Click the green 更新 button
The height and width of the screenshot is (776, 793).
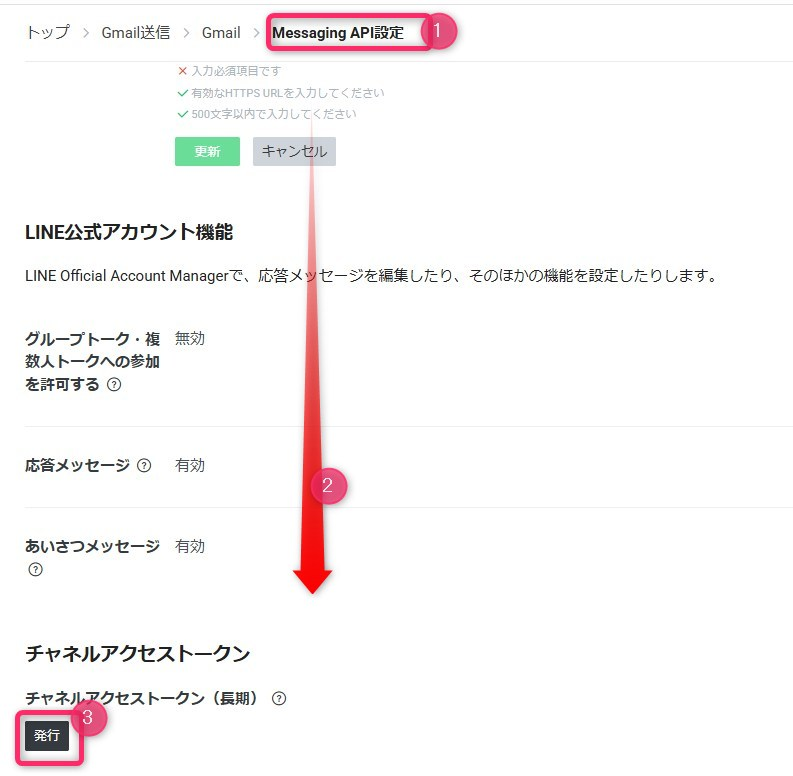pos(207,151)
